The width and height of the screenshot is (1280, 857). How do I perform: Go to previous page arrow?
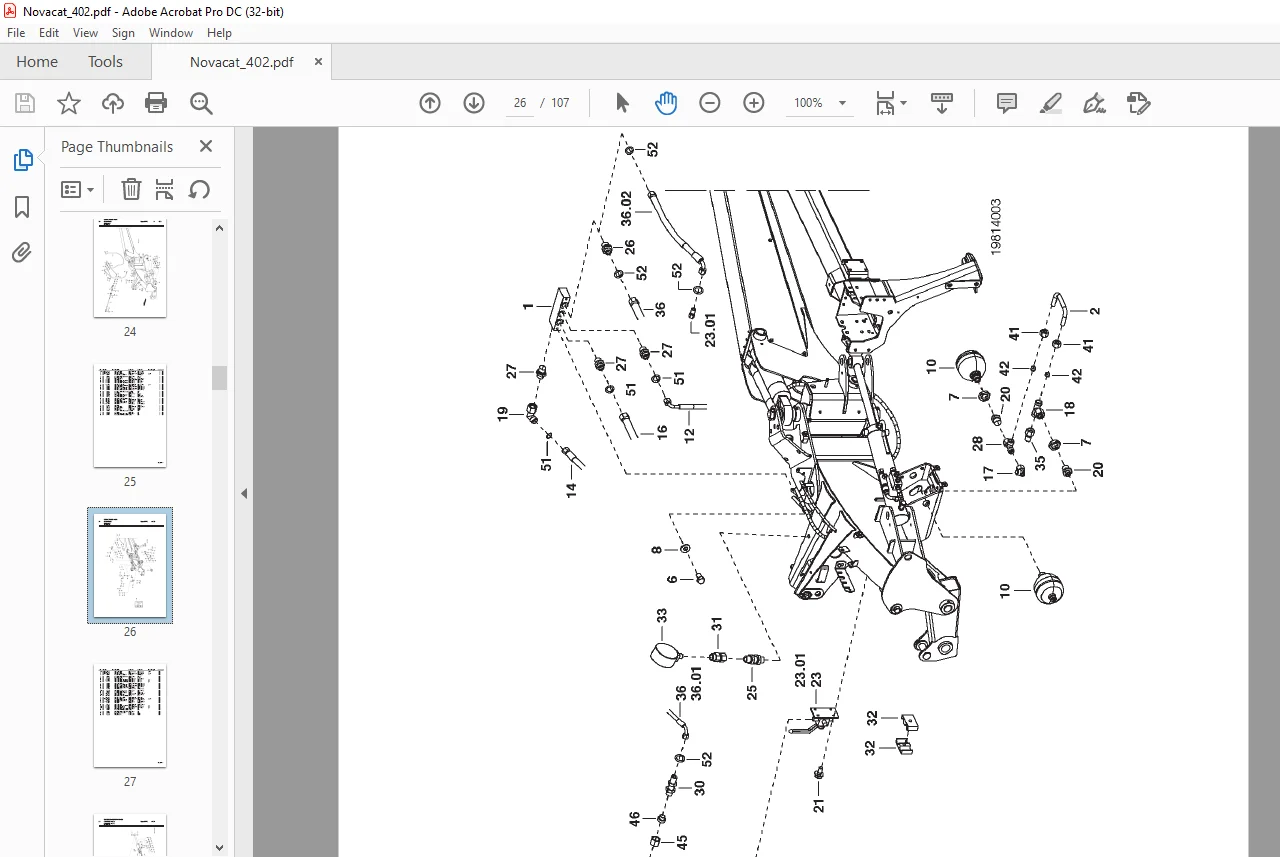pos(430,103)
